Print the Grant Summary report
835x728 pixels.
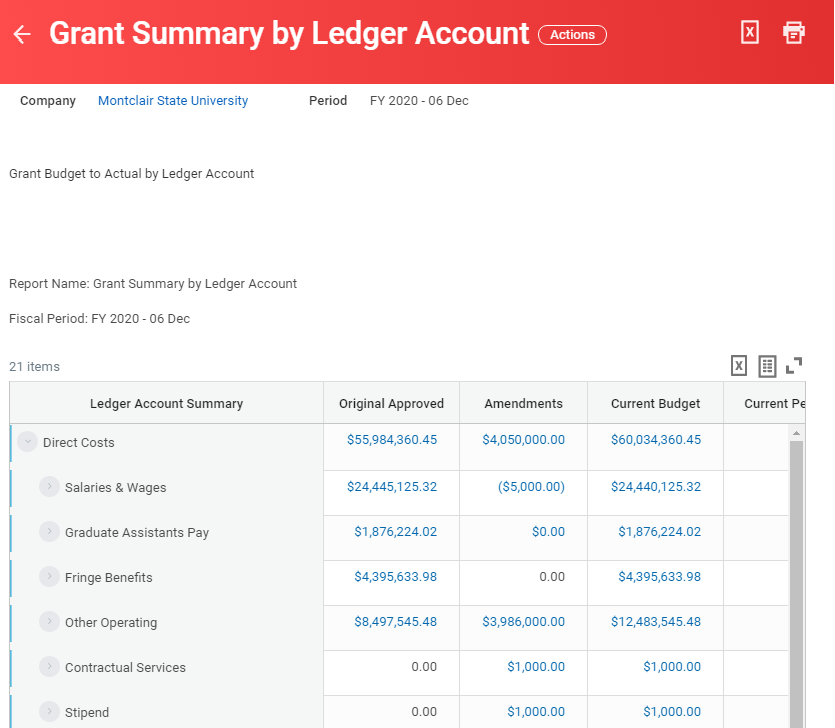(x=794, y=32)
